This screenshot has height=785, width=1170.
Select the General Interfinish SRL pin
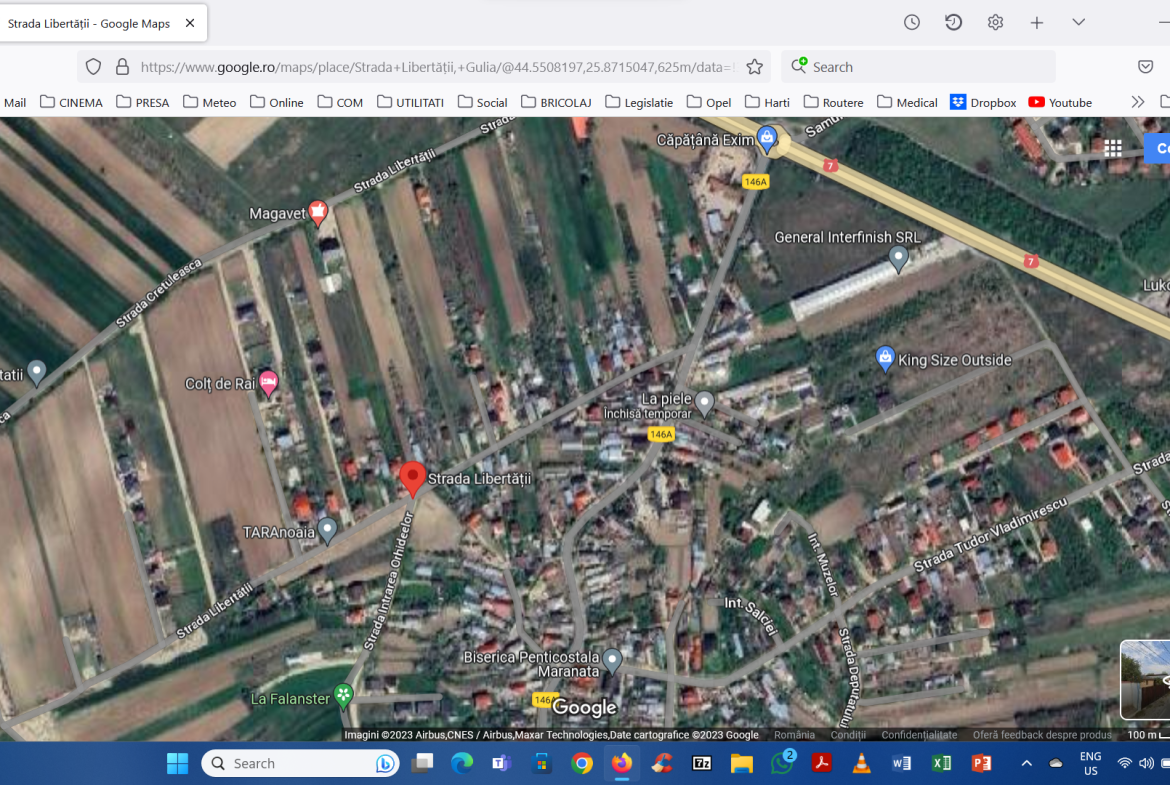[x=898, y=258]
